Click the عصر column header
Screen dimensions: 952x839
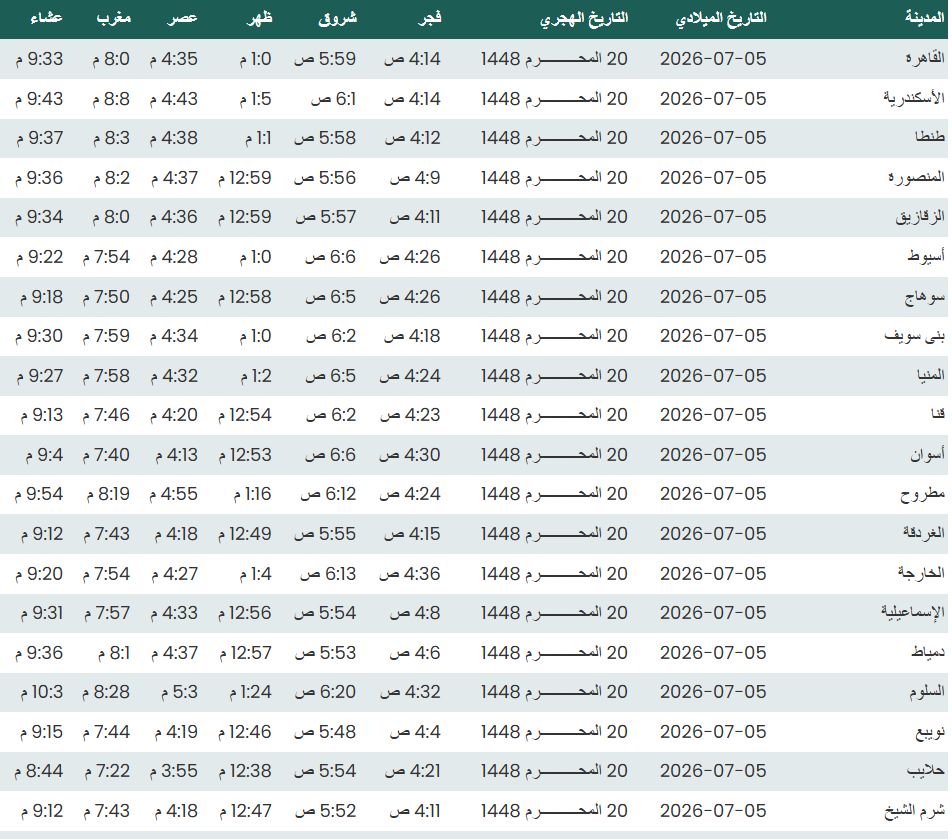(x=183, y=18)
